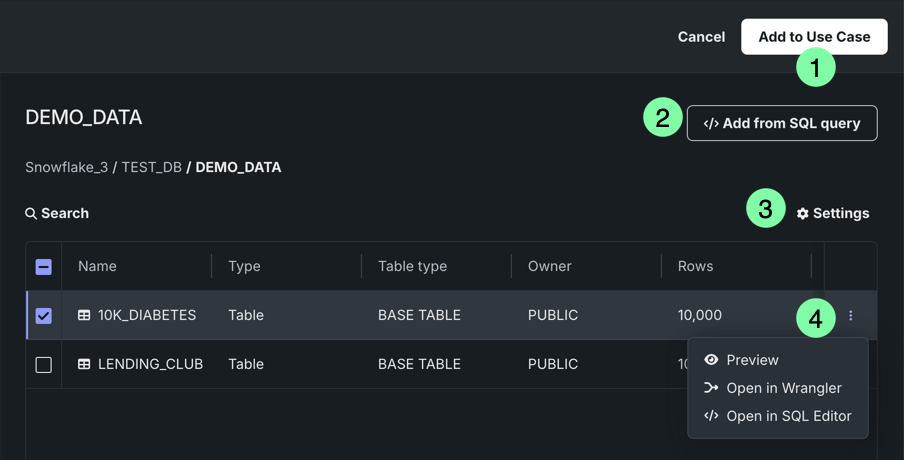Select Open in SQL Editor option
Screen dimensions: 904x460
(x=788, y=416)
